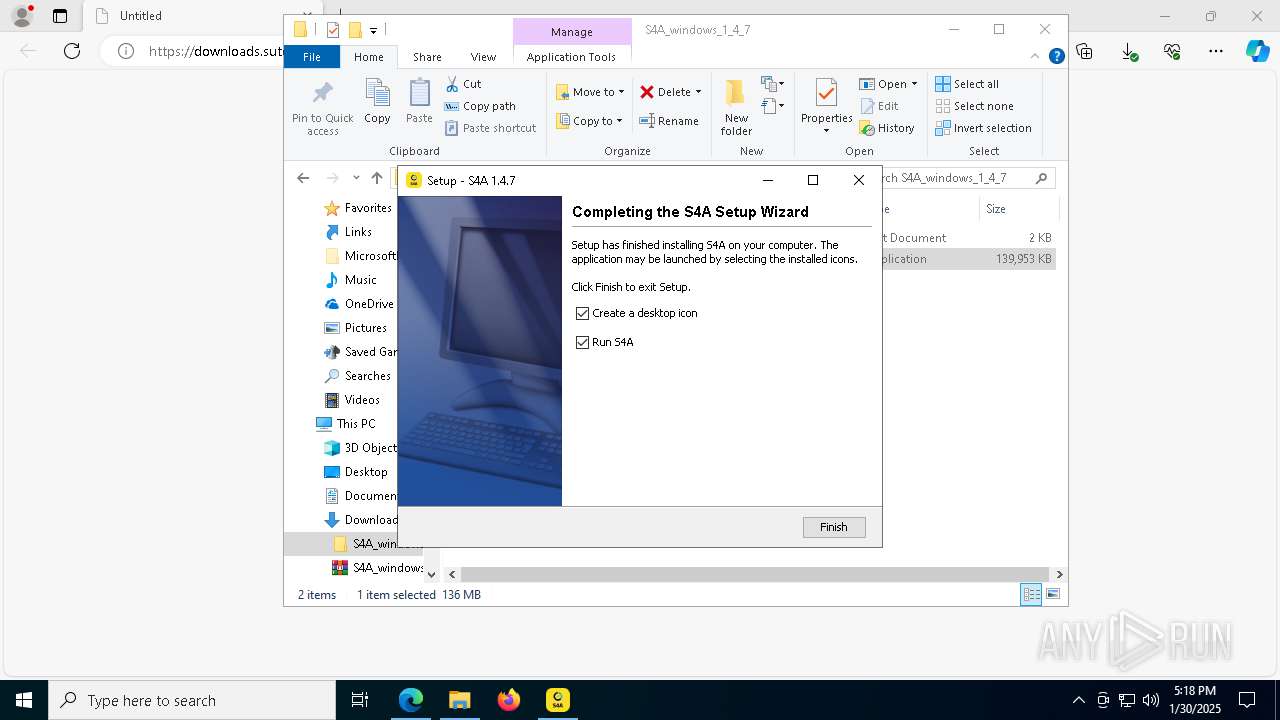The width and height of the screenshot is (1280, 720).
Task: Open Edge Settings and more menu
Action: 1216,51
